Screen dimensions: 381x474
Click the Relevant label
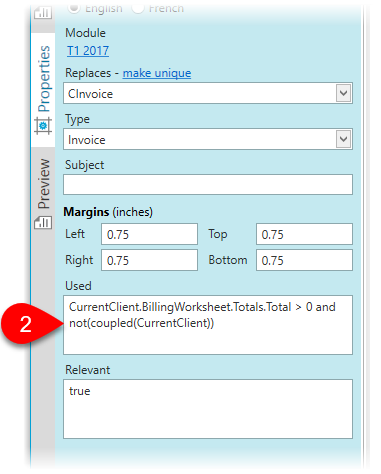coord(87,370)
